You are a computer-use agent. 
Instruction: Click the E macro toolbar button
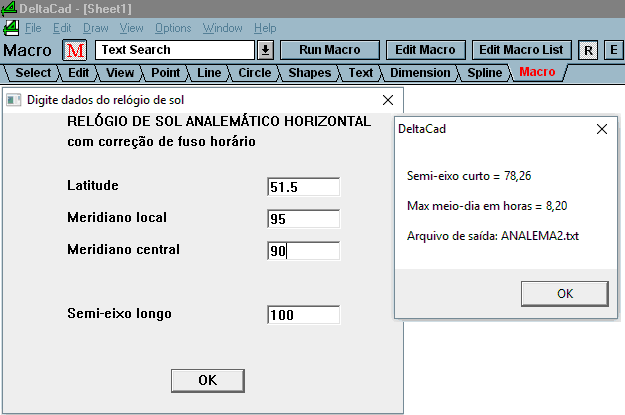(614, 50)
